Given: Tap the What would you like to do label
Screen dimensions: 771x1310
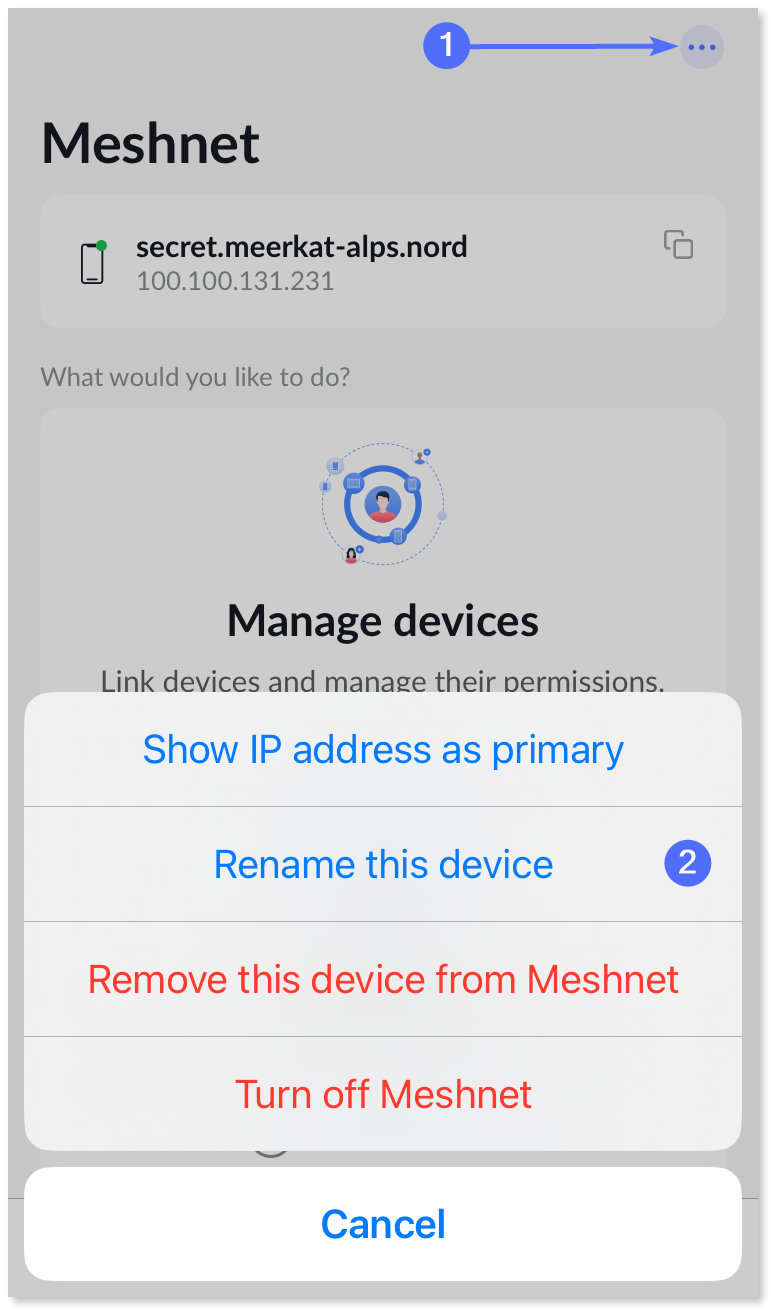Looking at the screenshot, I should tap(196, 378).
